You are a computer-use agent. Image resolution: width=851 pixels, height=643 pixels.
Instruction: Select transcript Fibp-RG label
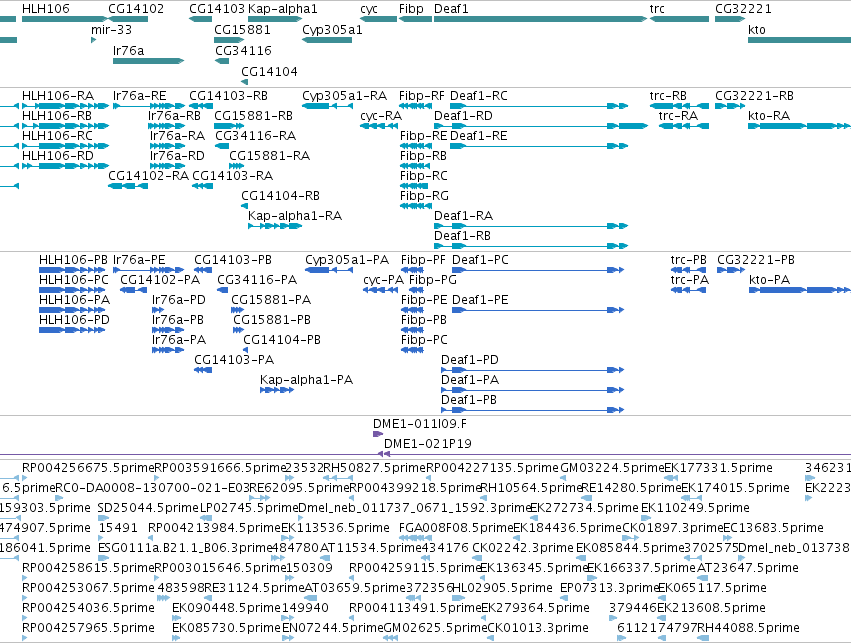pyautogui.click(x=424, y=196)
